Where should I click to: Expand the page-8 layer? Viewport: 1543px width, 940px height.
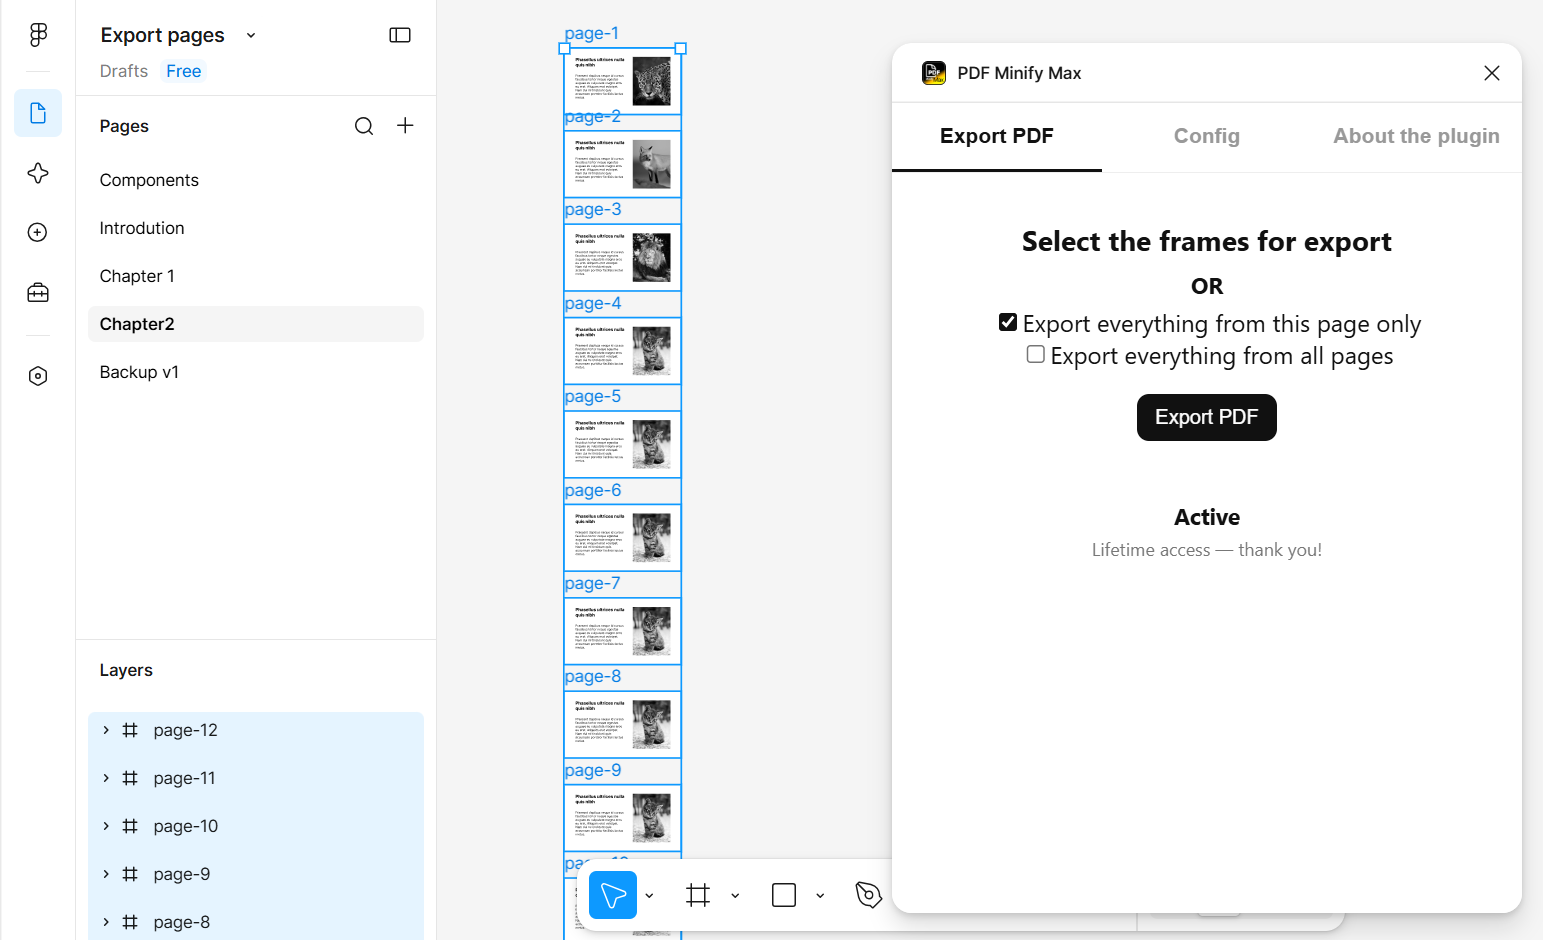[x=106, y=922]
